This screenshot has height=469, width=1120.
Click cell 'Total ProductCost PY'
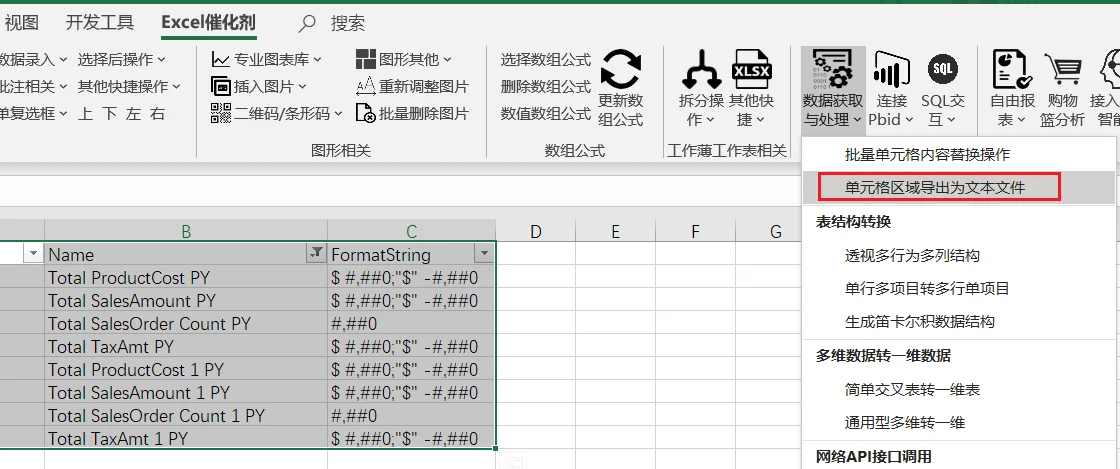(x=186, y=277)
